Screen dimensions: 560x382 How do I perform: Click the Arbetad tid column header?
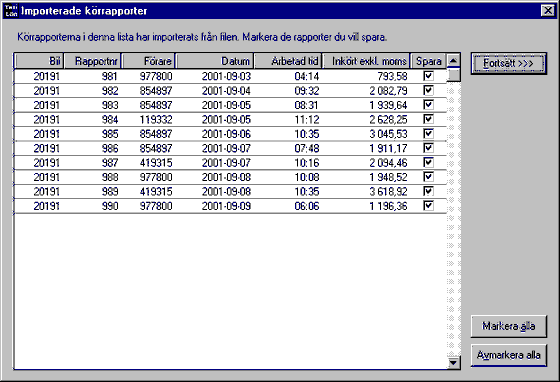coord(288,61)
